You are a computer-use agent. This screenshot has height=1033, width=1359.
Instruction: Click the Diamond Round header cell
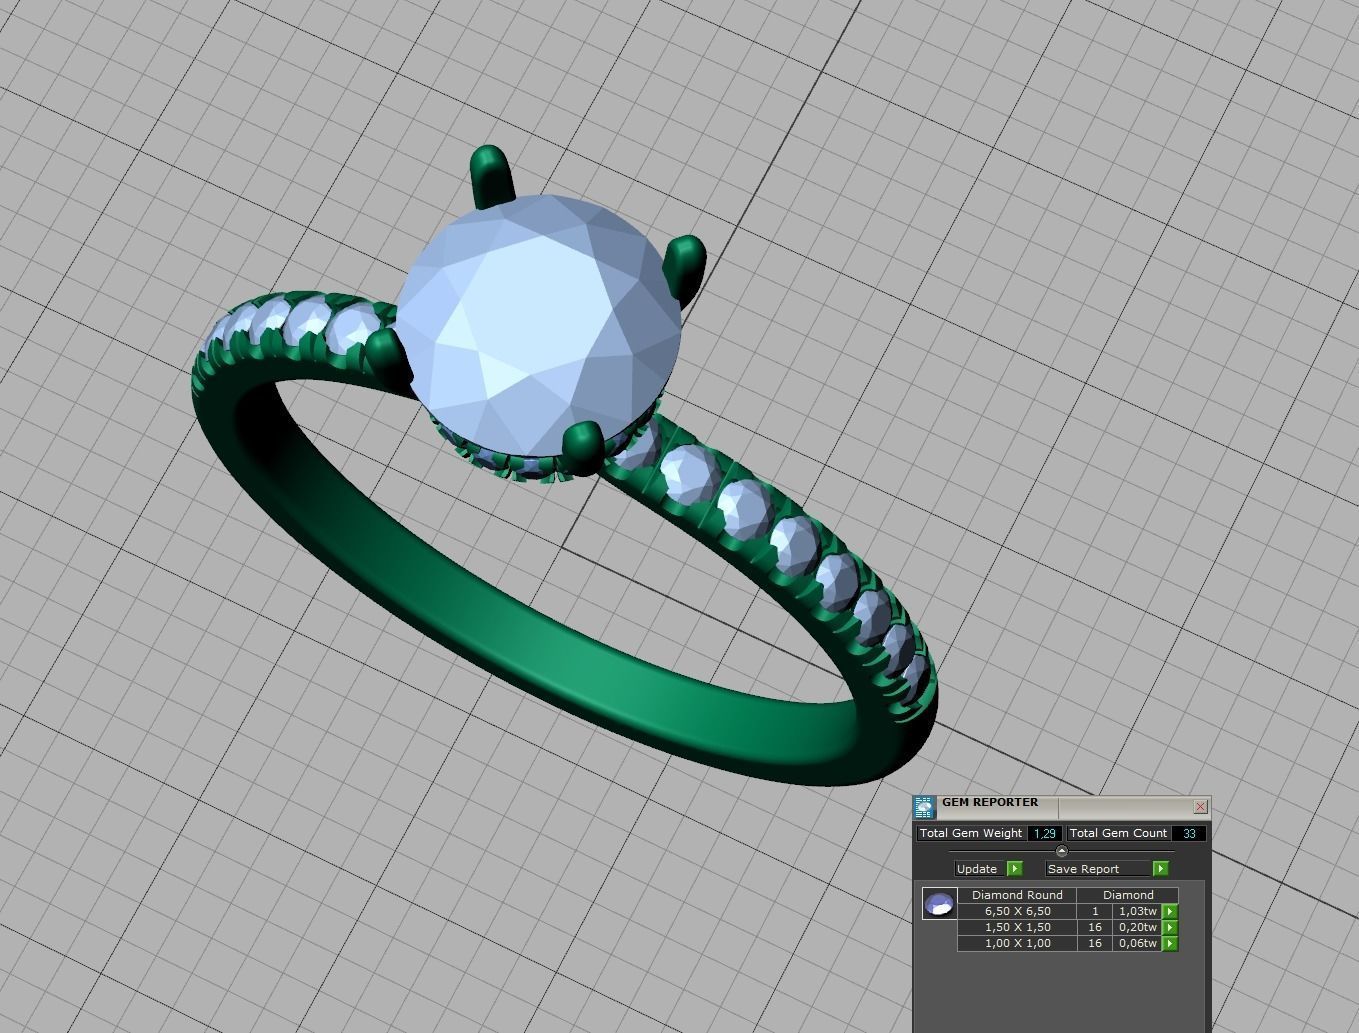[x=1018, y=895]
